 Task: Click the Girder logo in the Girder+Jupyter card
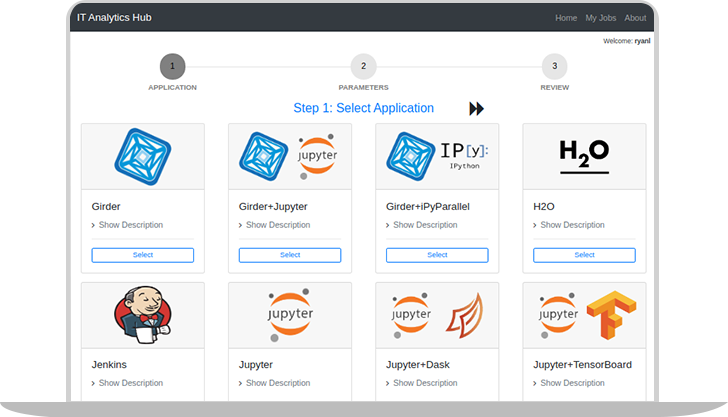(x=263, y=156)
